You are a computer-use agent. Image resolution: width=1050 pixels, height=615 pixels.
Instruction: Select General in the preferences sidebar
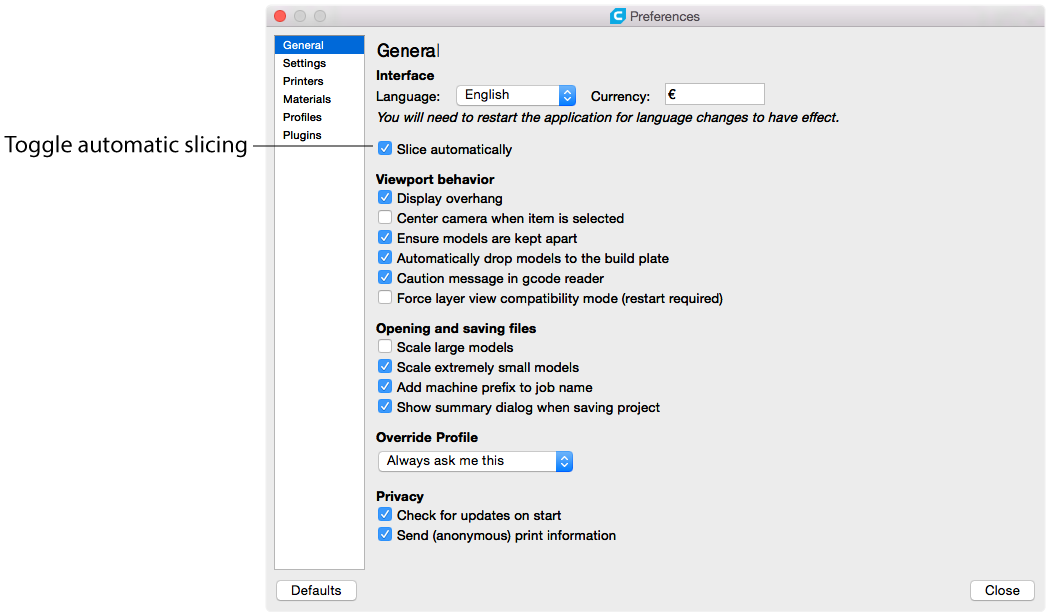[x=319, y=45]
